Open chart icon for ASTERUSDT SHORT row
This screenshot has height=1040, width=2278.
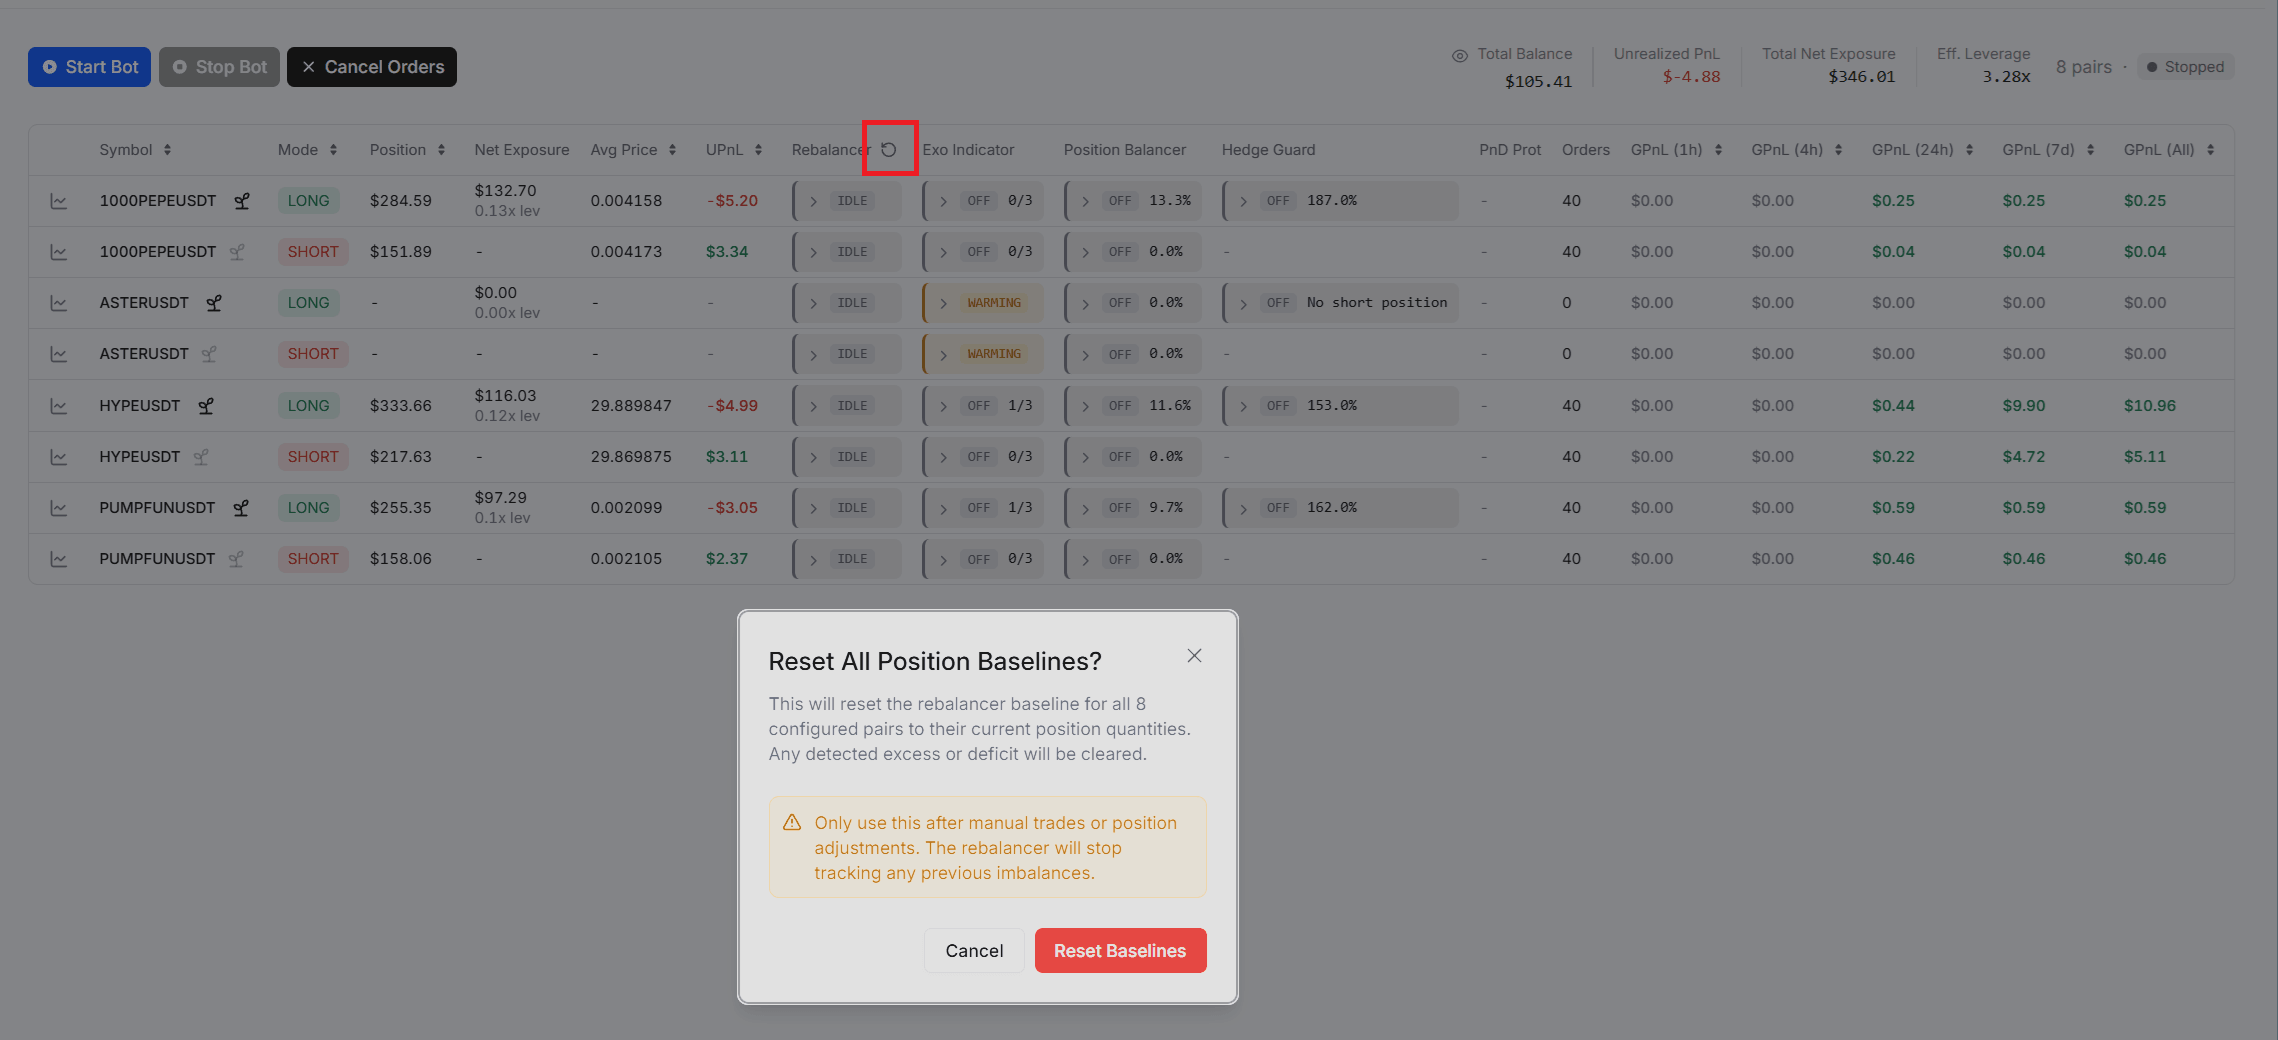[x=59, y=354]
